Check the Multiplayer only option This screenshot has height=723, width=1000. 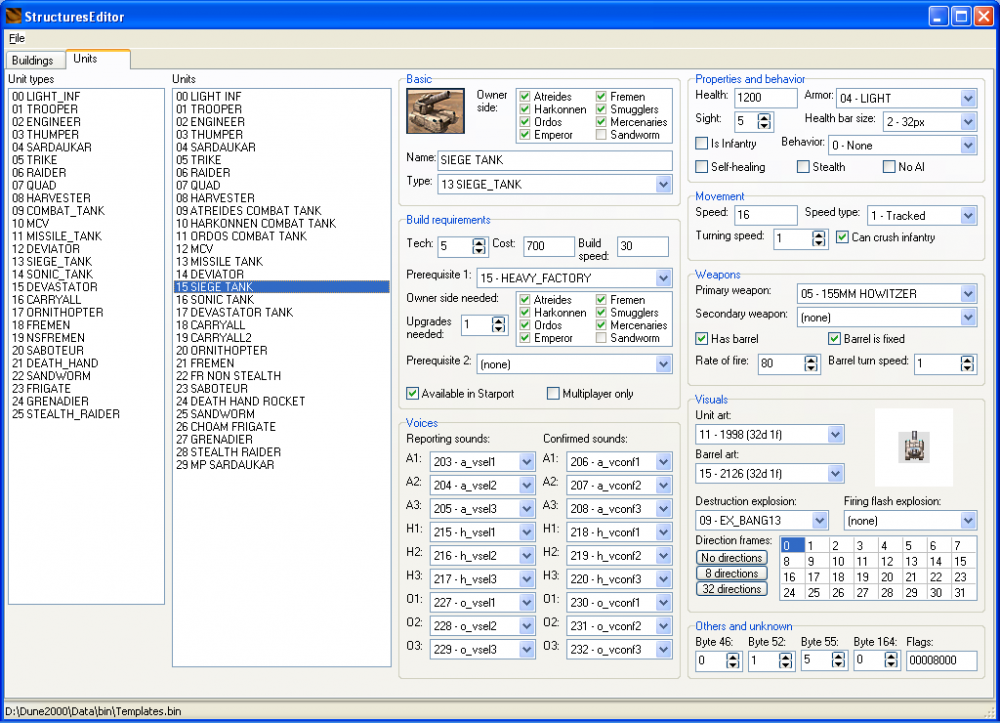[553, 394]
